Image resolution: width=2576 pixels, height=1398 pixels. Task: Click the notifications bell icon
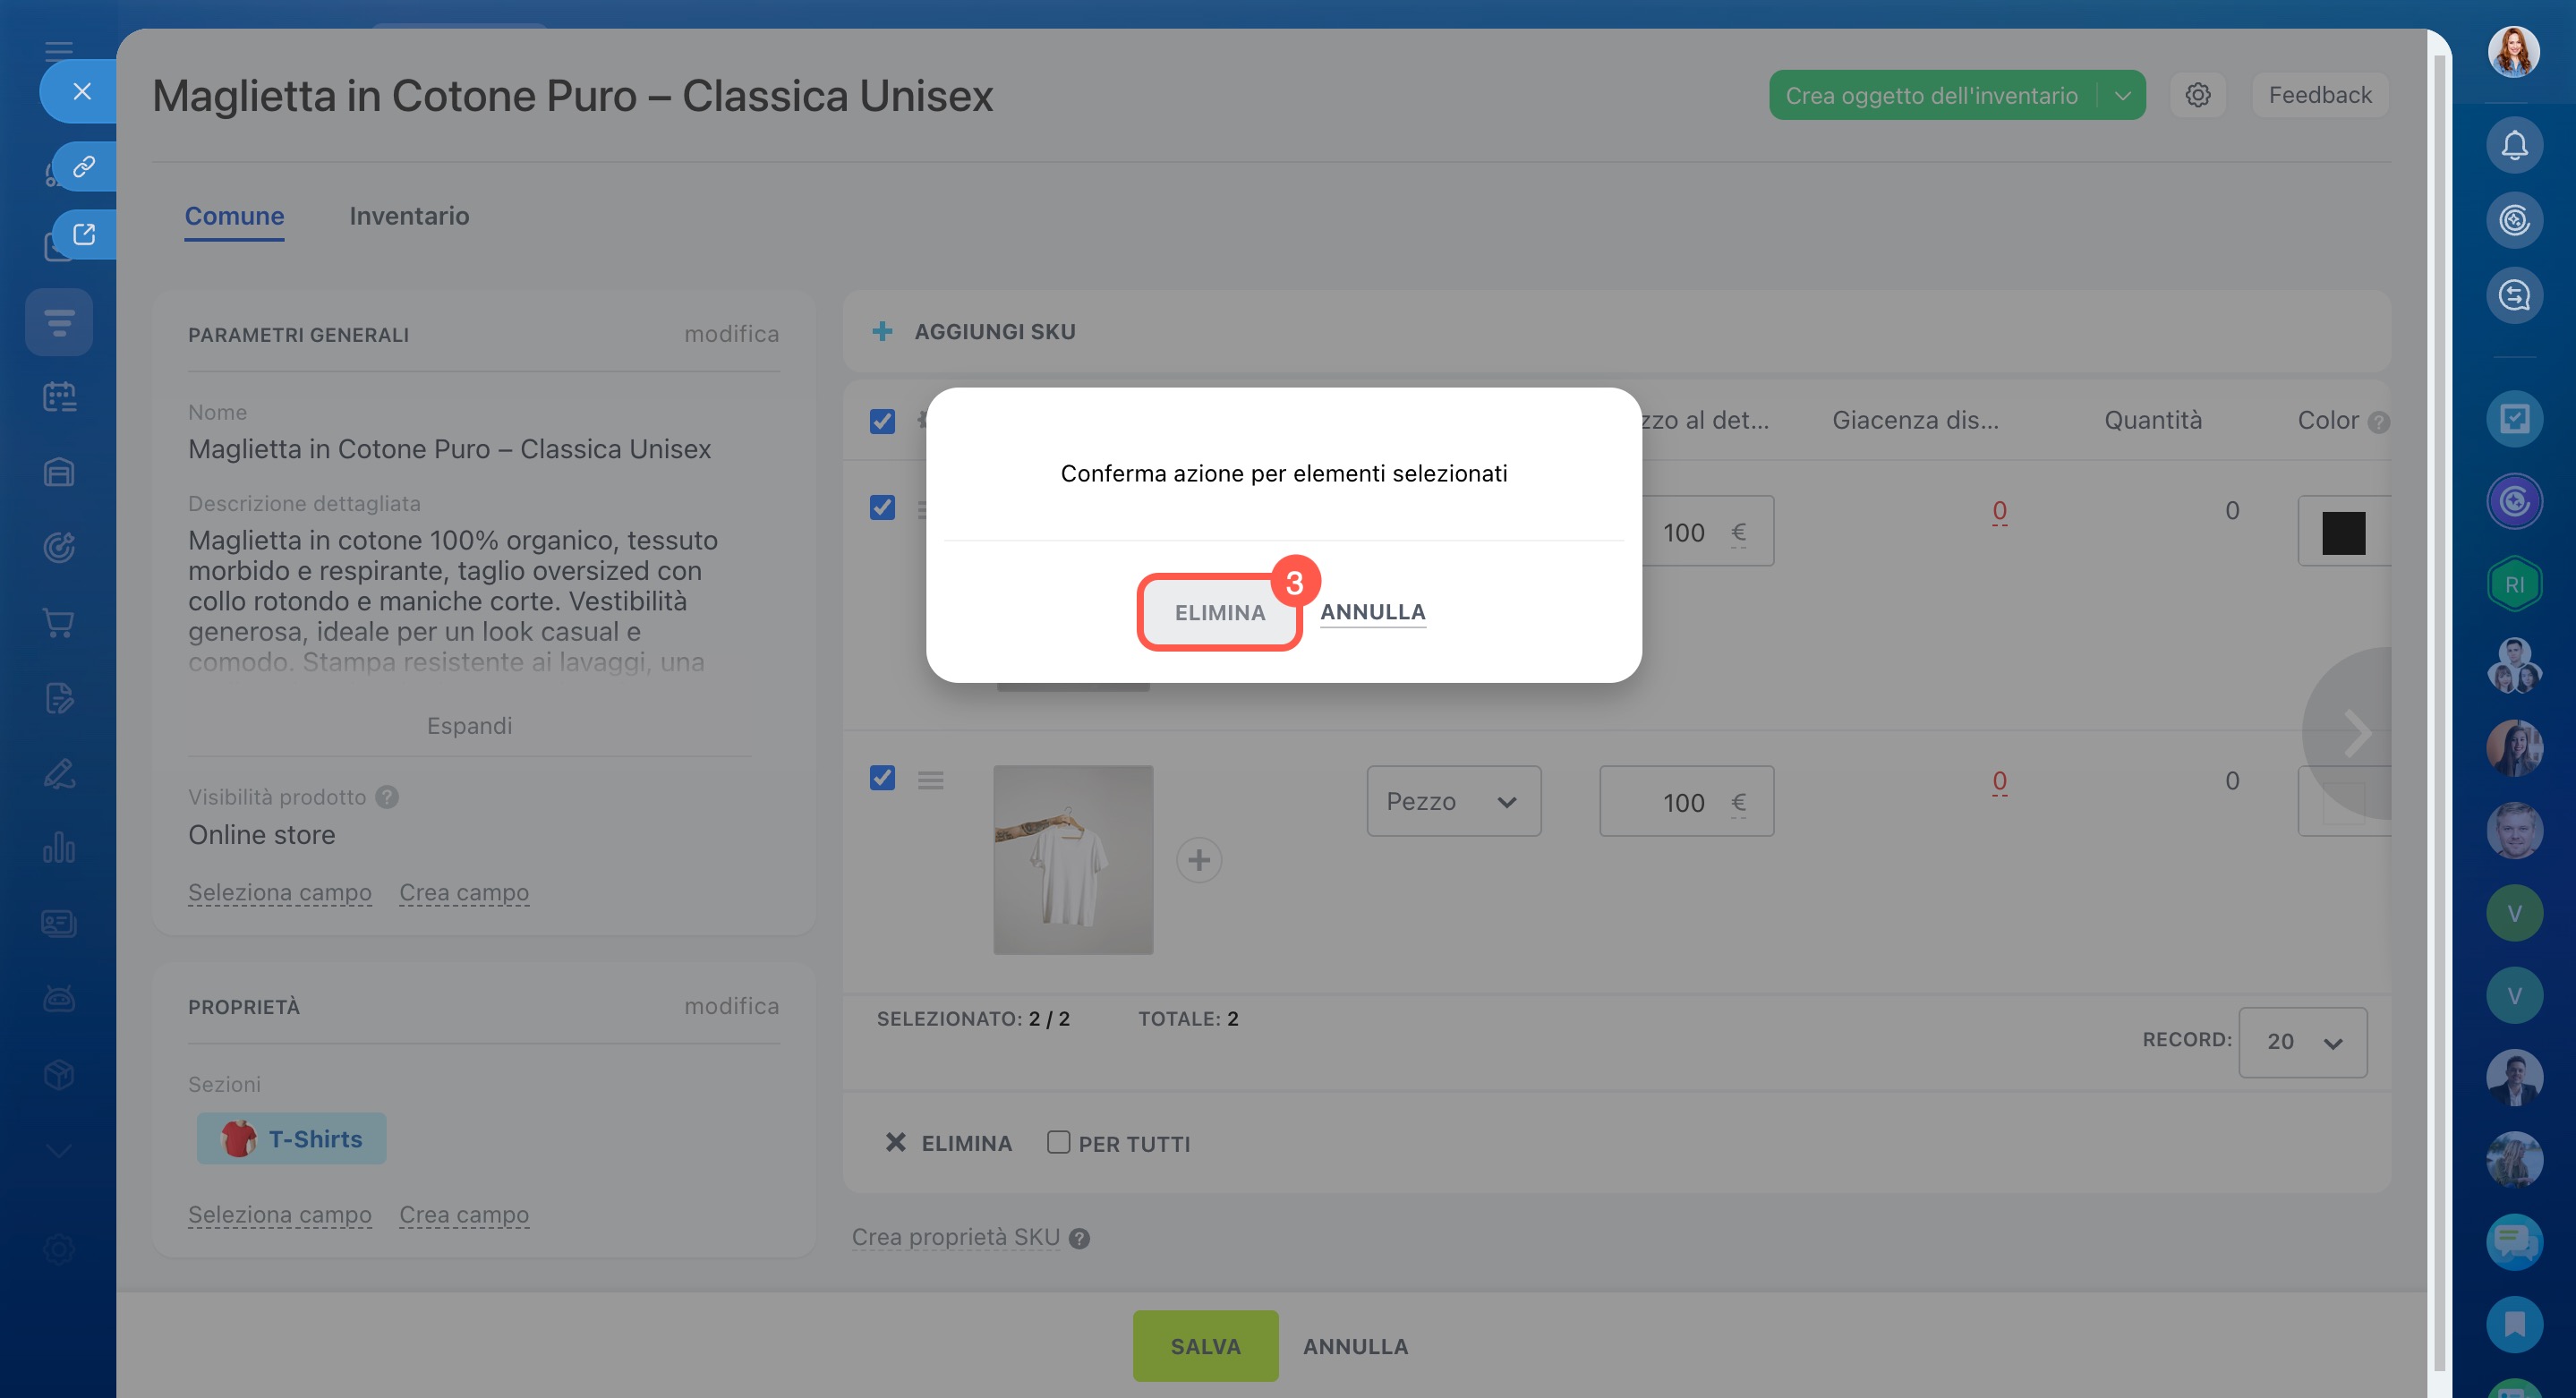click(2513, 146)
